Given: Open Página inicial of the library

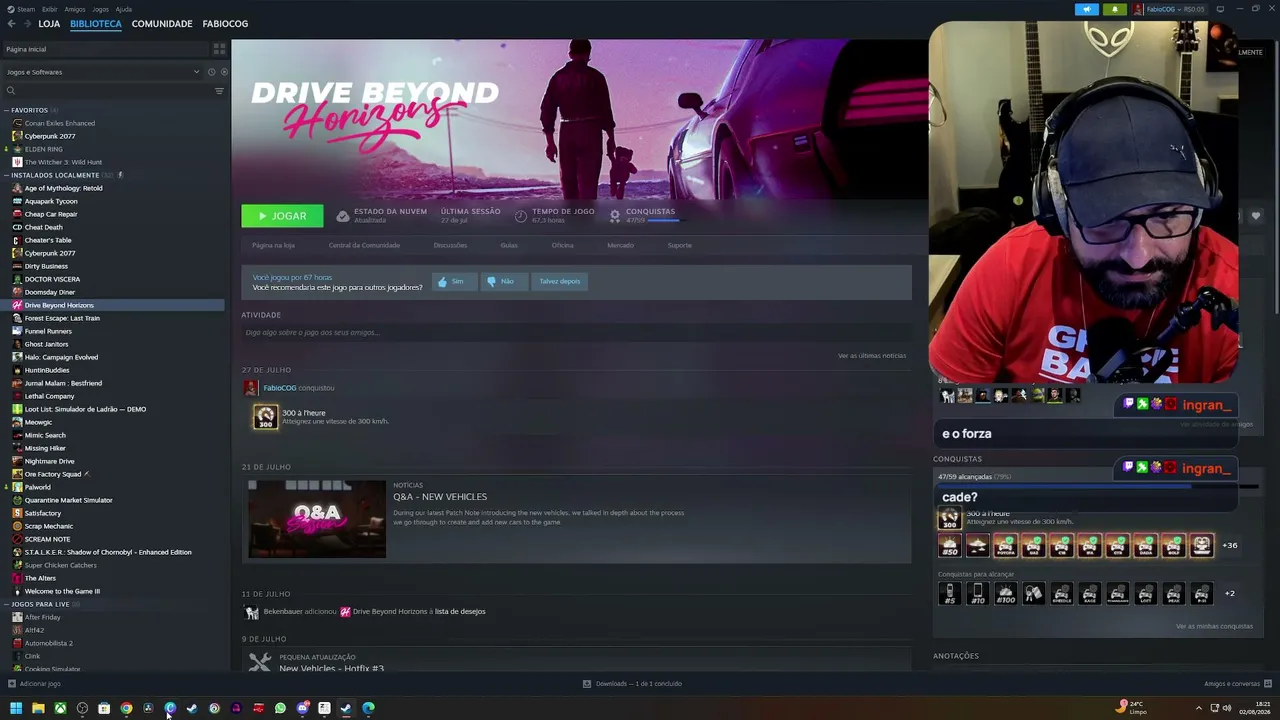Looking at the screenshot, I should tap(106, 49).
